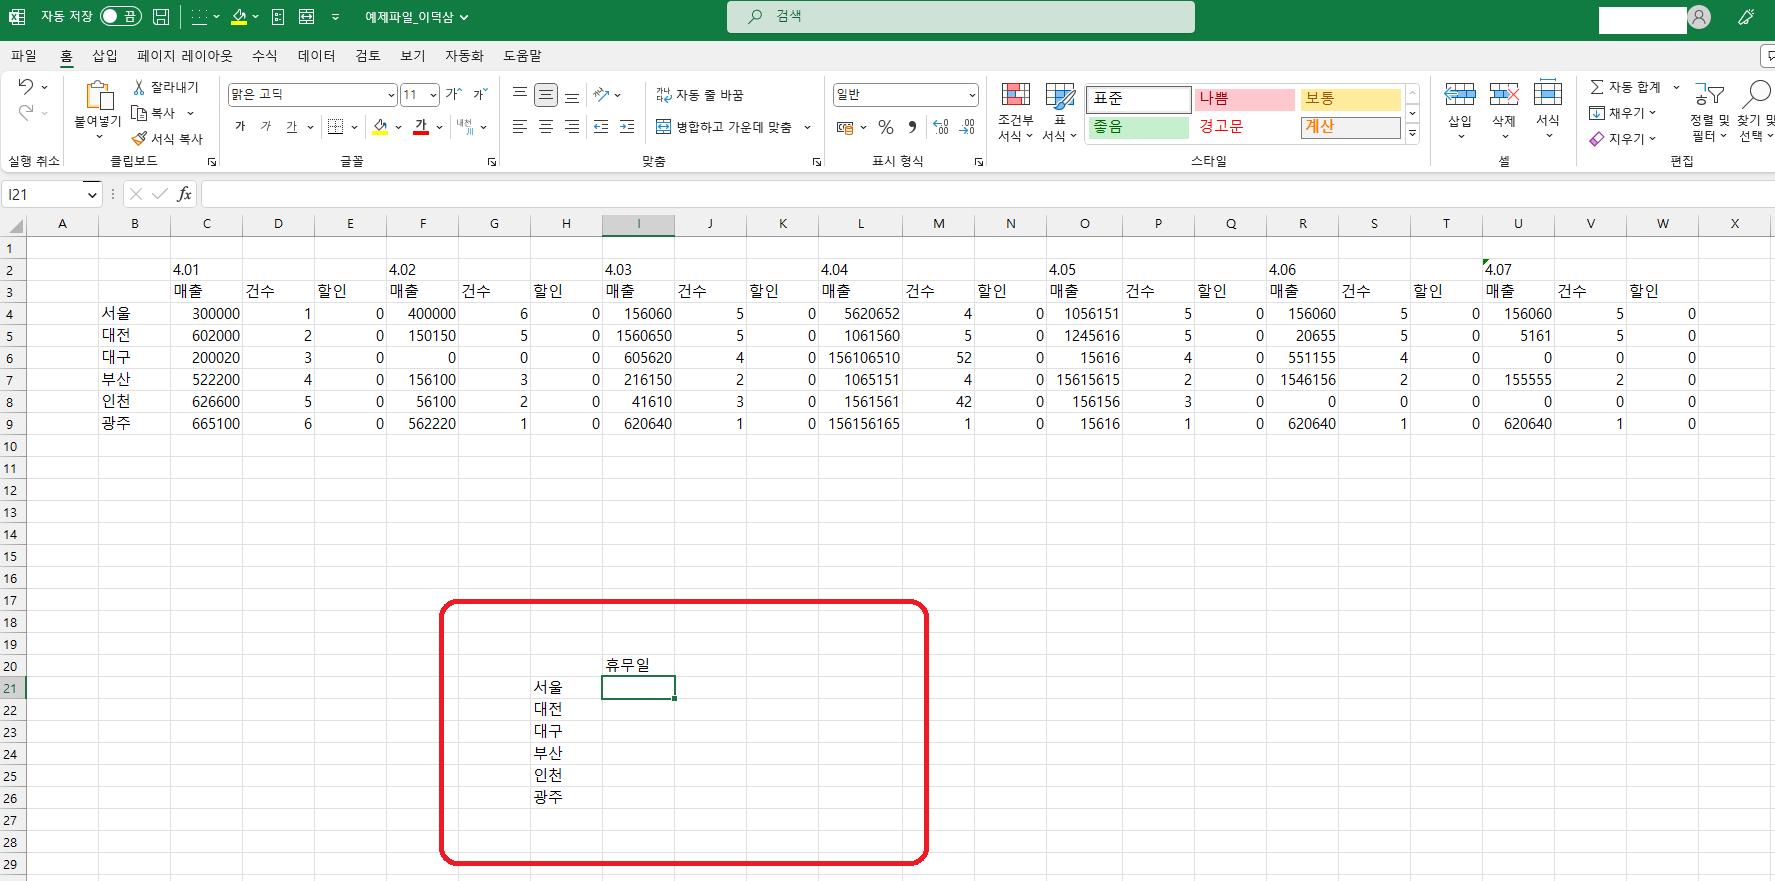
Task: Apply 계산 cell style
Action: tap(1350, 127)
